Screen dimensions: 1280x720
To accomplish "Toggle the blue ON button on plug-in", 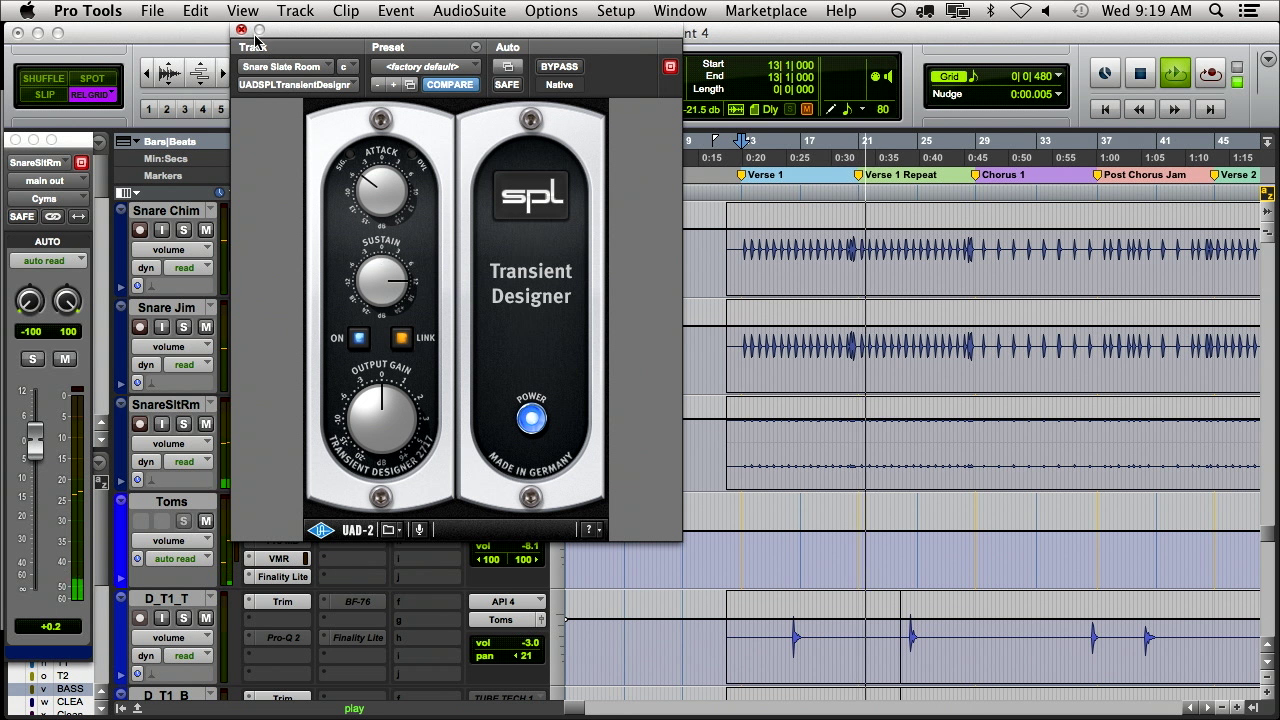I will coord(359,338).
